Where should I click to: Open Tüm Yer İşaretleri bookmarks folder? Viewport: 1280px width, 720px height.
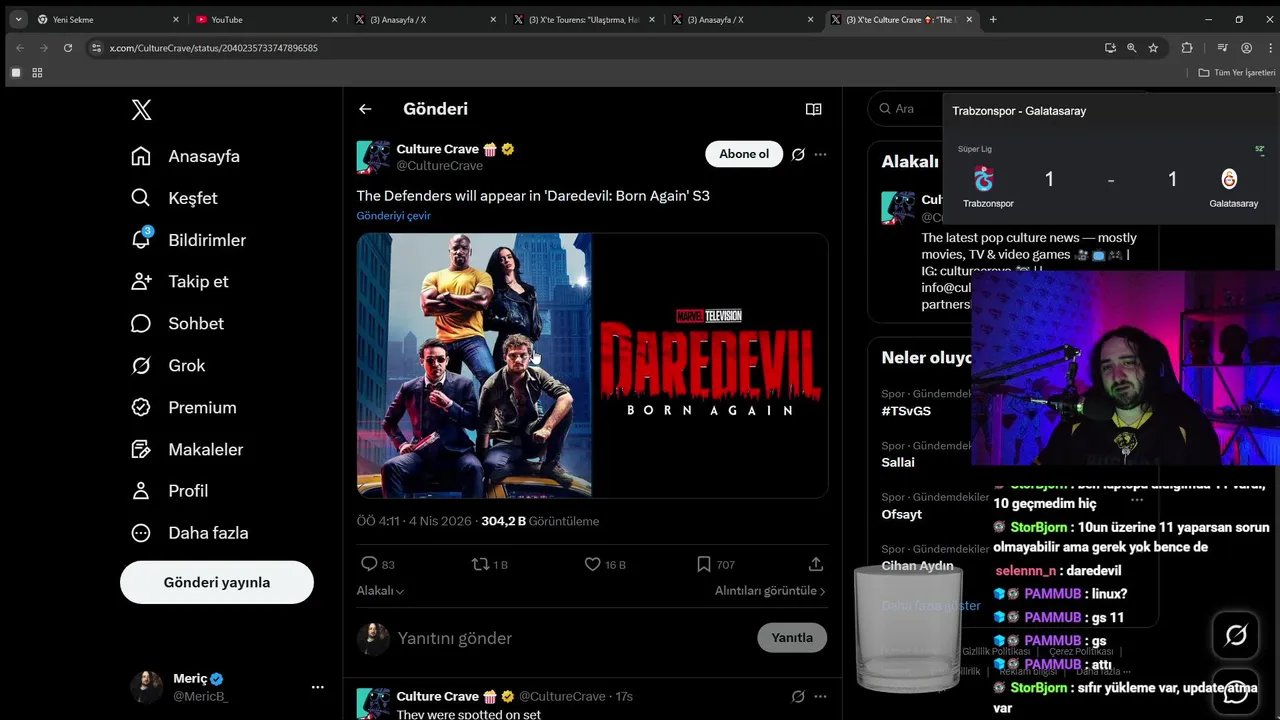(x=1237, y=73)
